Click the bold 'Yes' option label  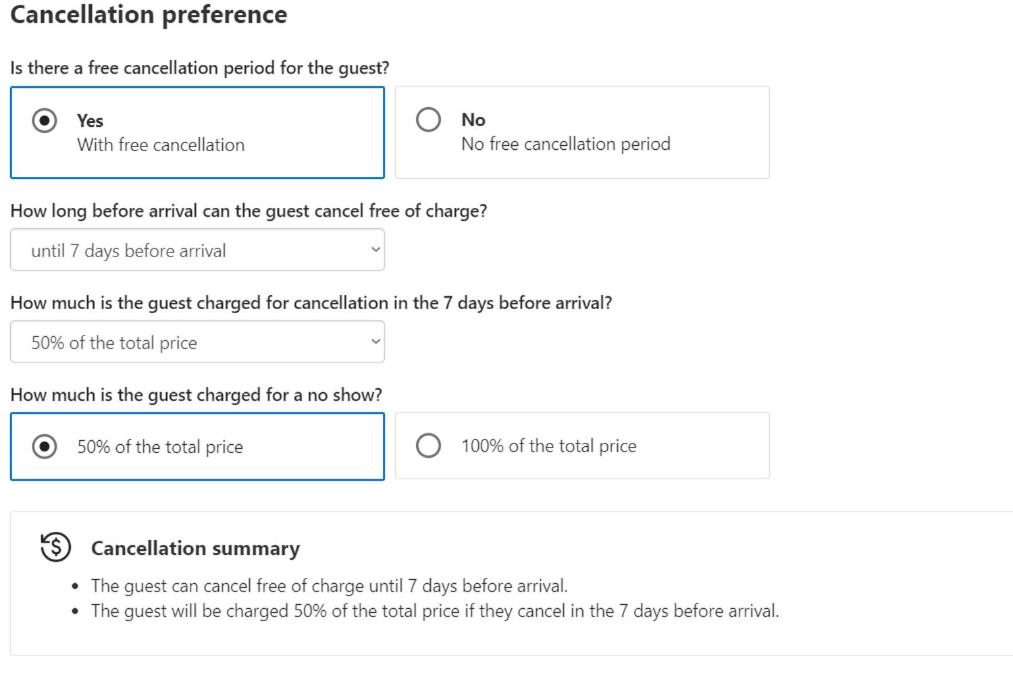pos(90,121)
